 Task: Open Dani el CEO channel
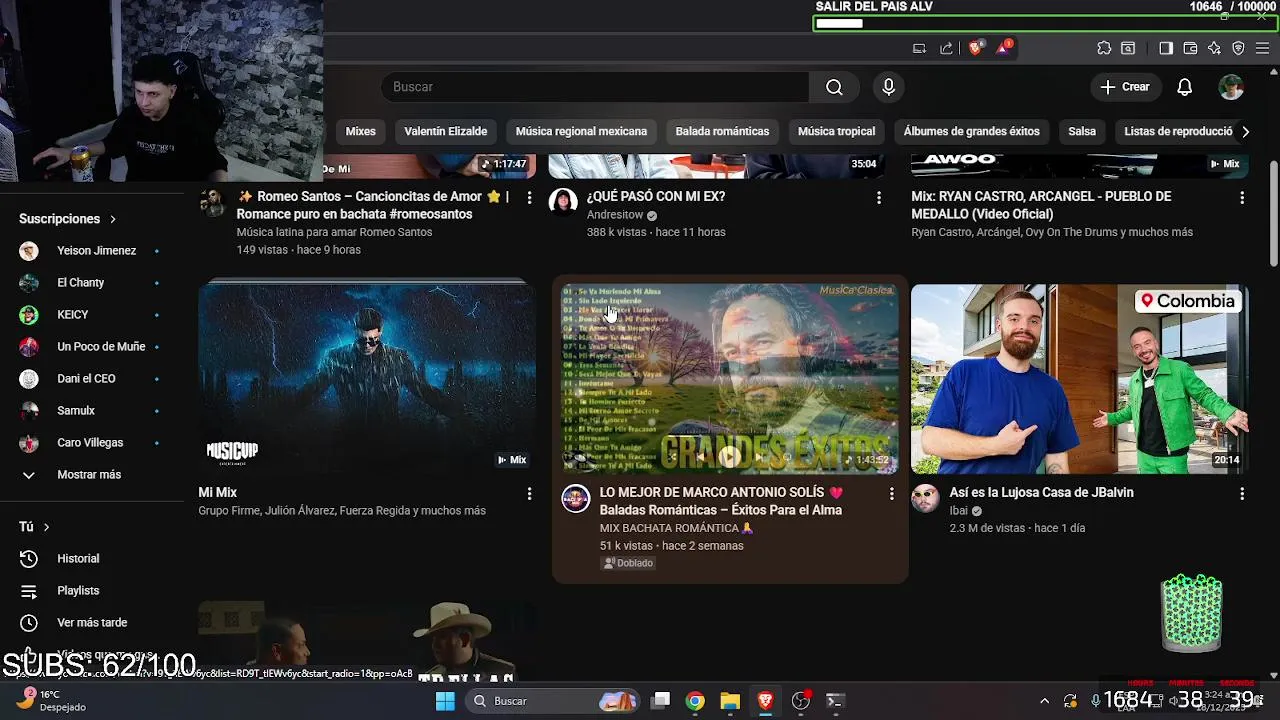(91, 379)
